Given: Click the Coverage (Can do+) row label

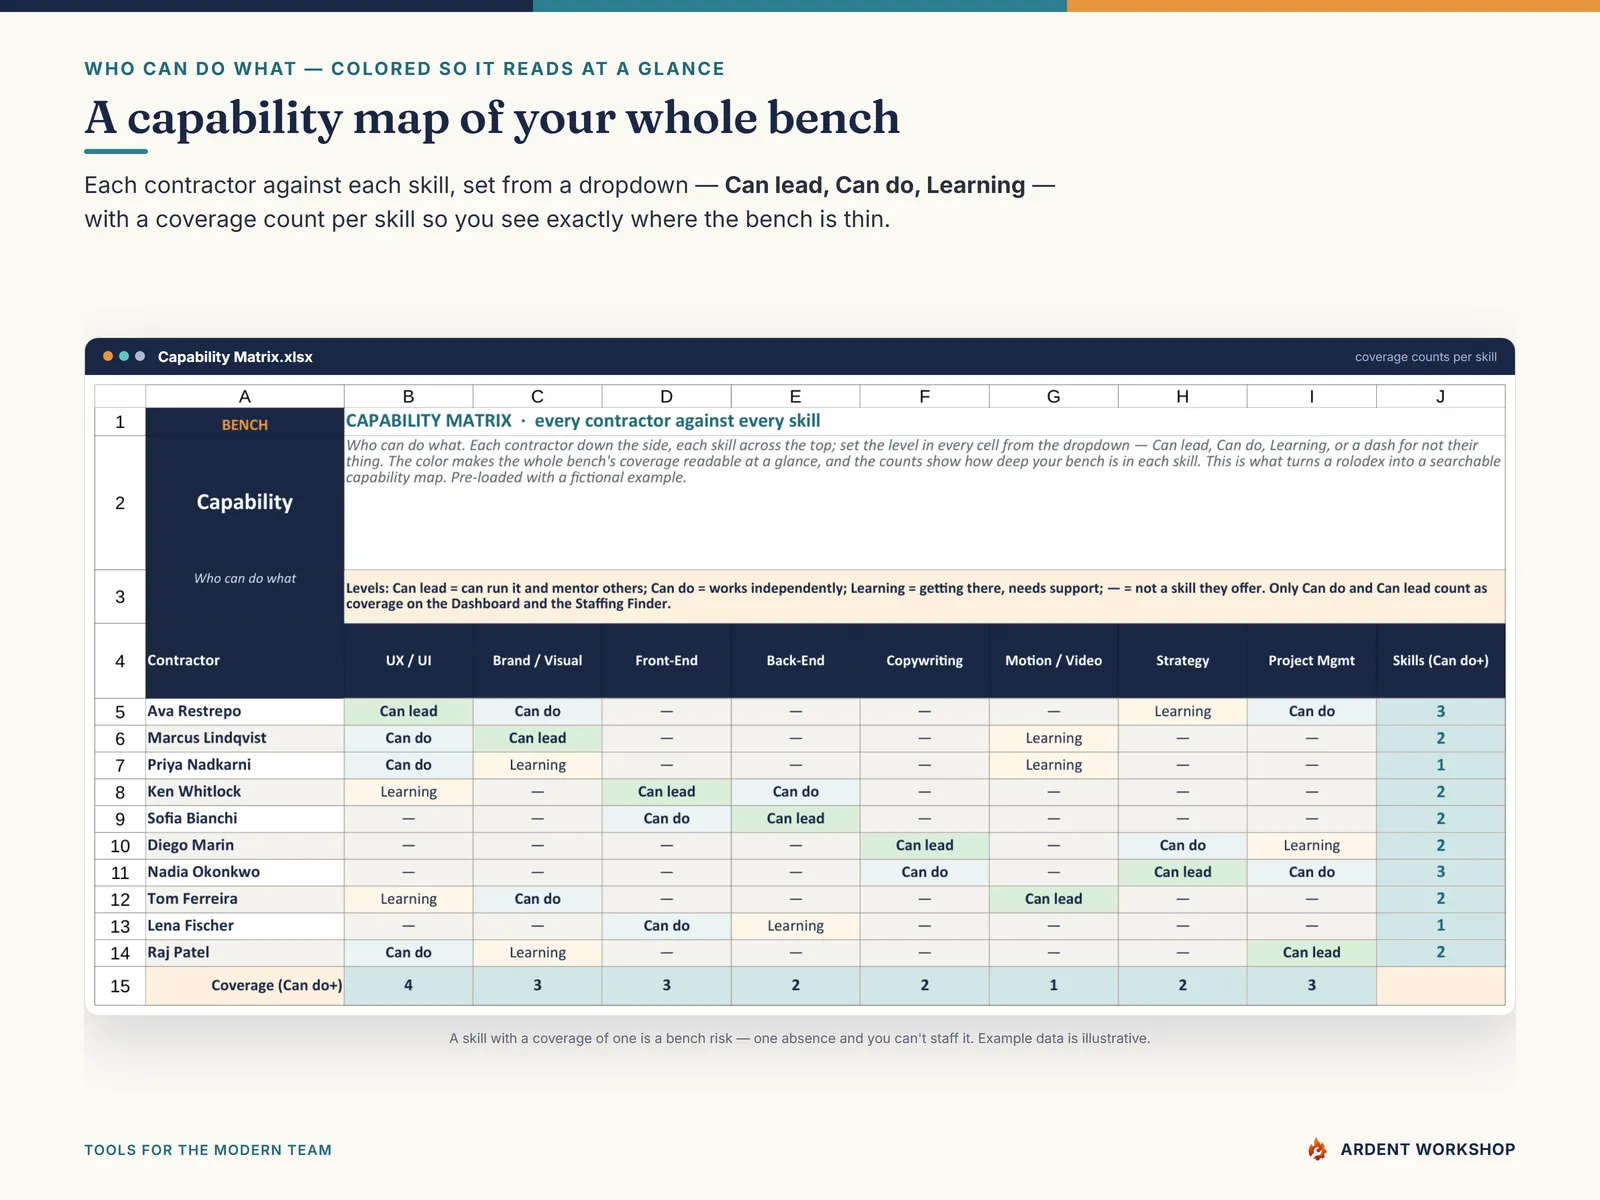Looking at the screenshot, I should [x=245, y=986].
